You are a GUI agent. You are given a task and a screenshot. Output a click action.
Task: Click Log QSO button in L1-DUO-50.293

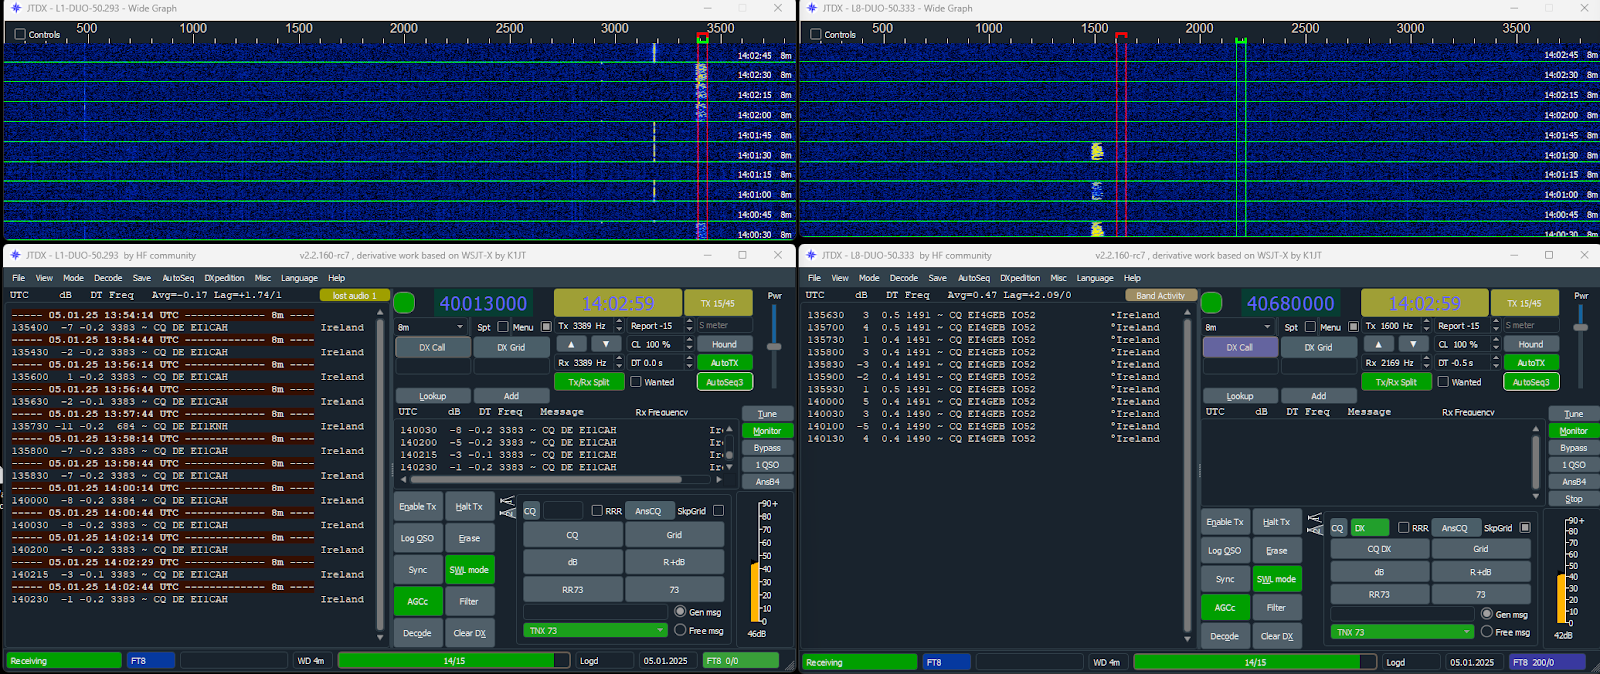click(418, 538)
